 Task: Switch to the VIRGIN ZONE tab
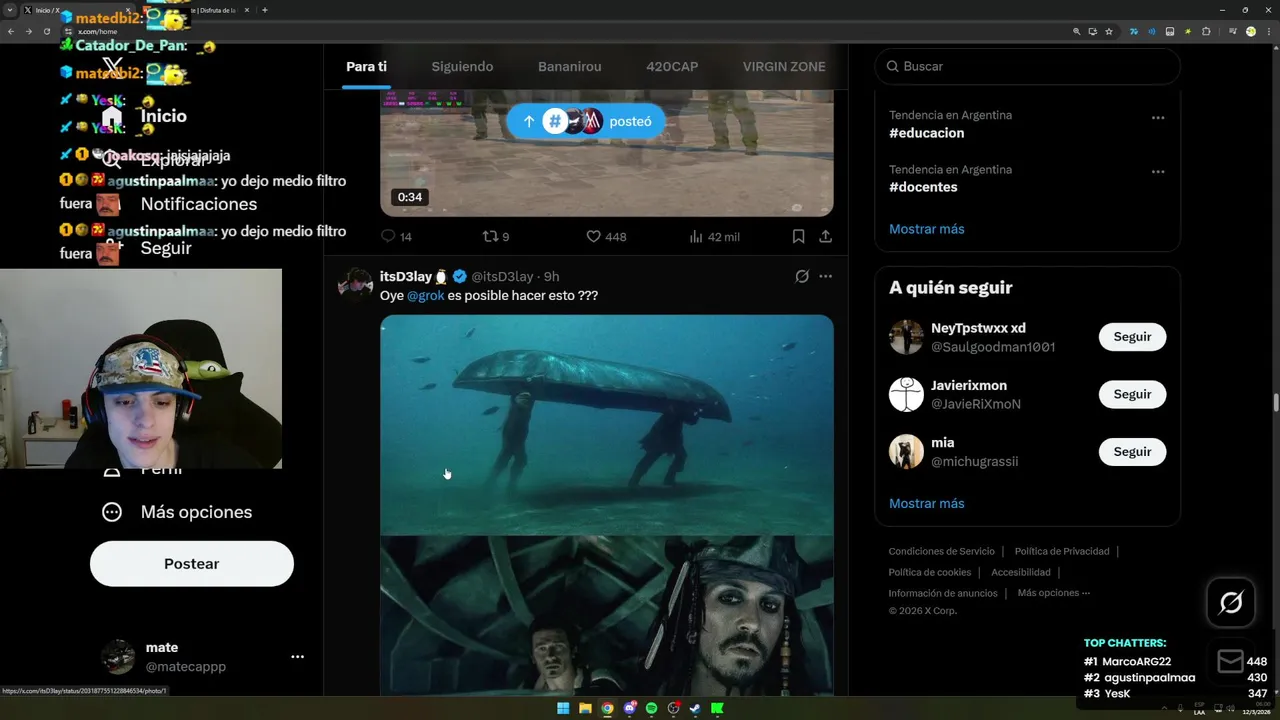(x=784, y=66)
